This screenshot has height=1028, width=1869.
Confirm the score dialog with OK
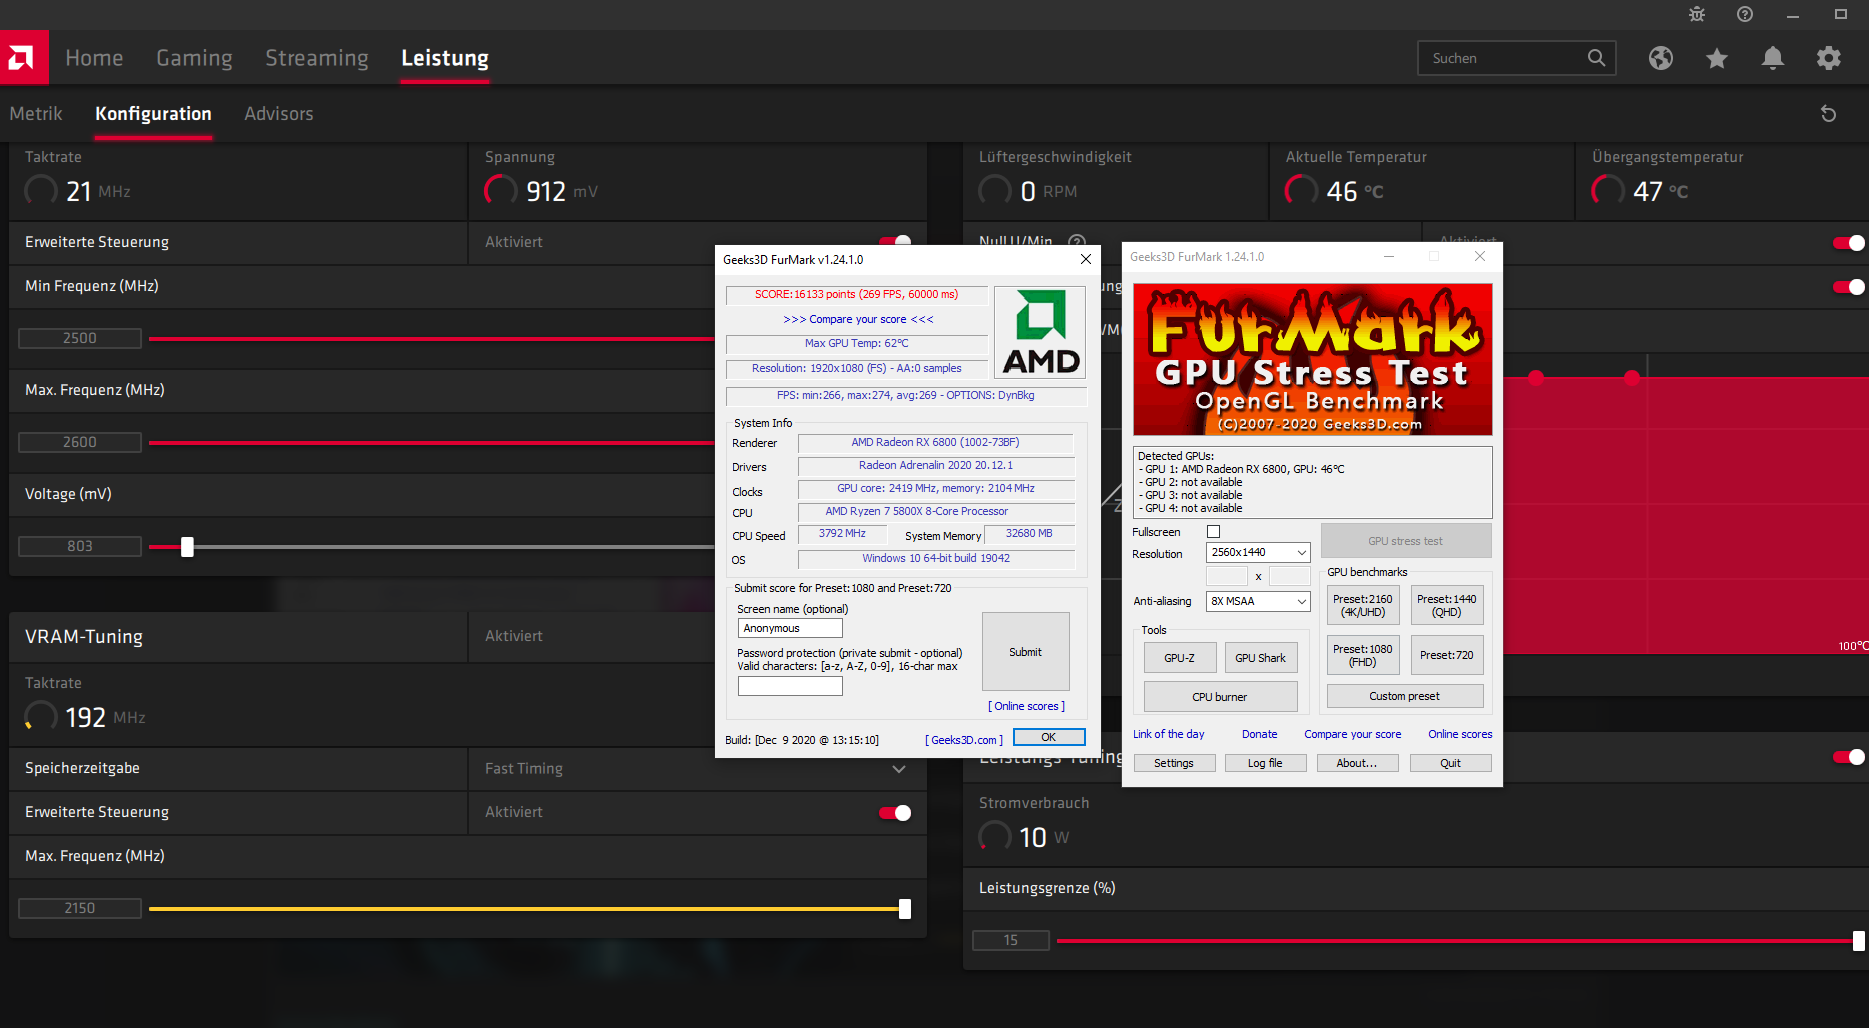click(1049, 737)
